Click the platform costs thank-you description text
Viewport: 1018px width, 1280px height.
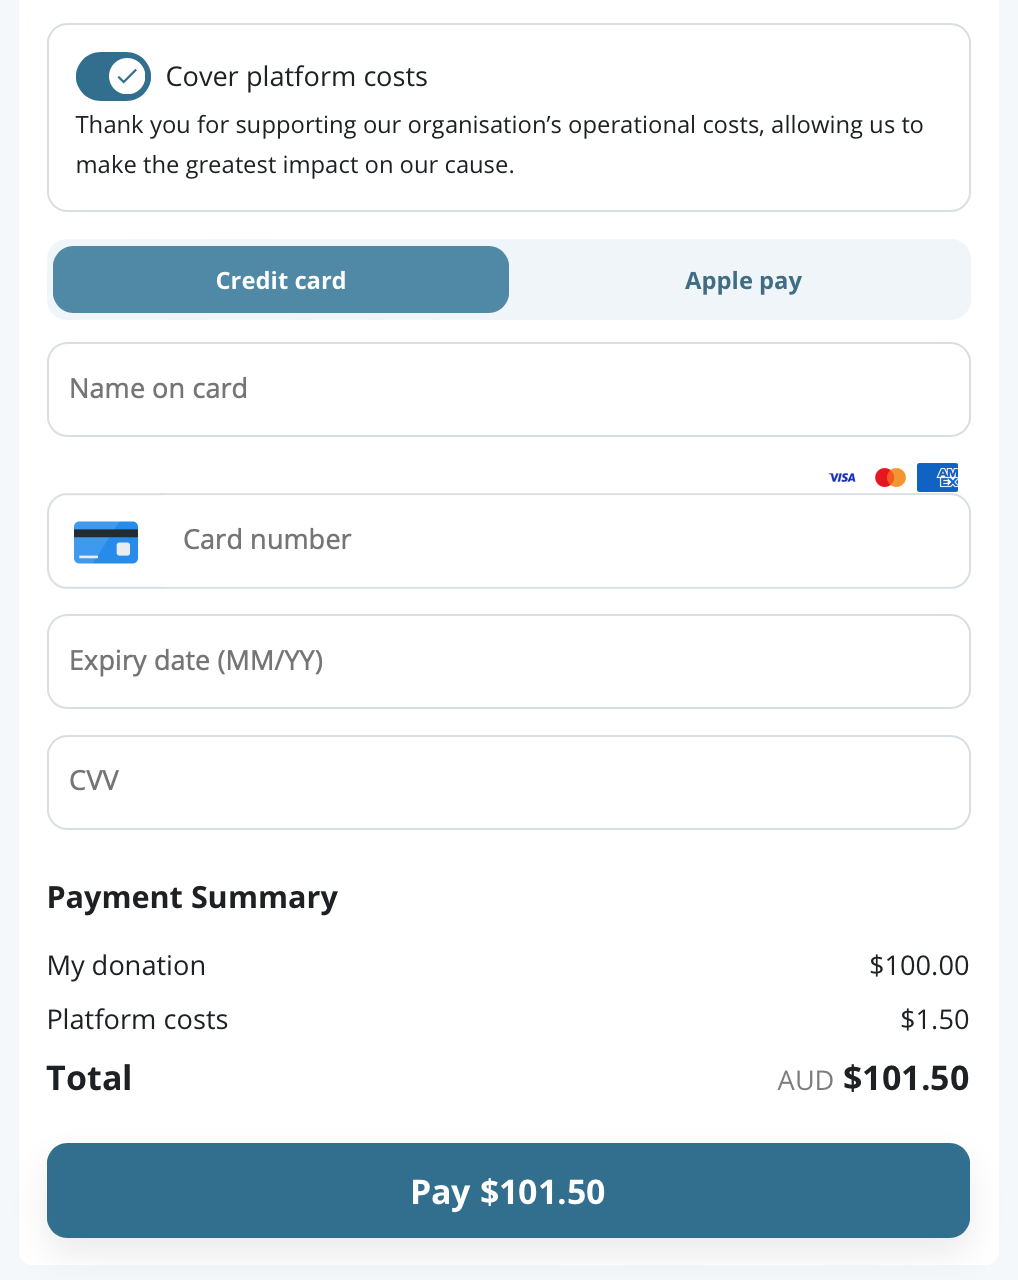coord(498,145)
